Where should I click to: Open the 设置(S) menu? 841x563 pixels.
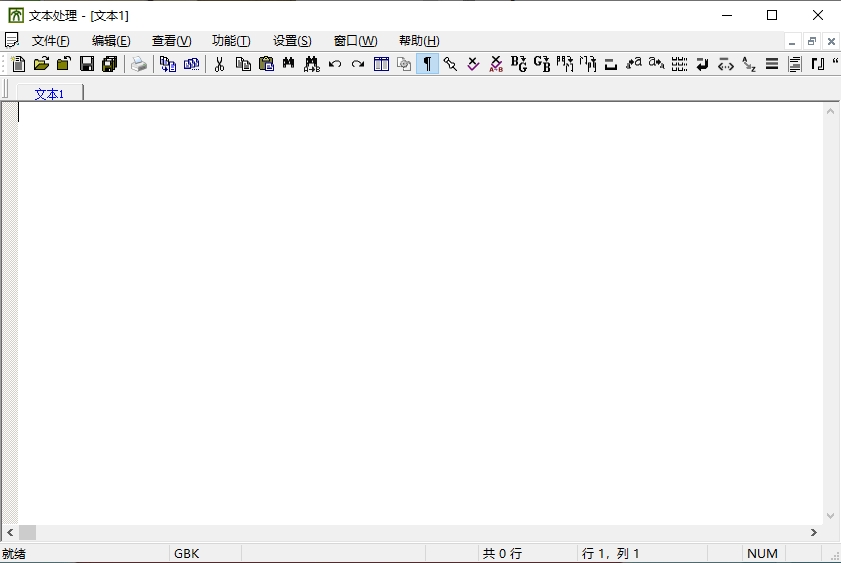coord(292,41)
